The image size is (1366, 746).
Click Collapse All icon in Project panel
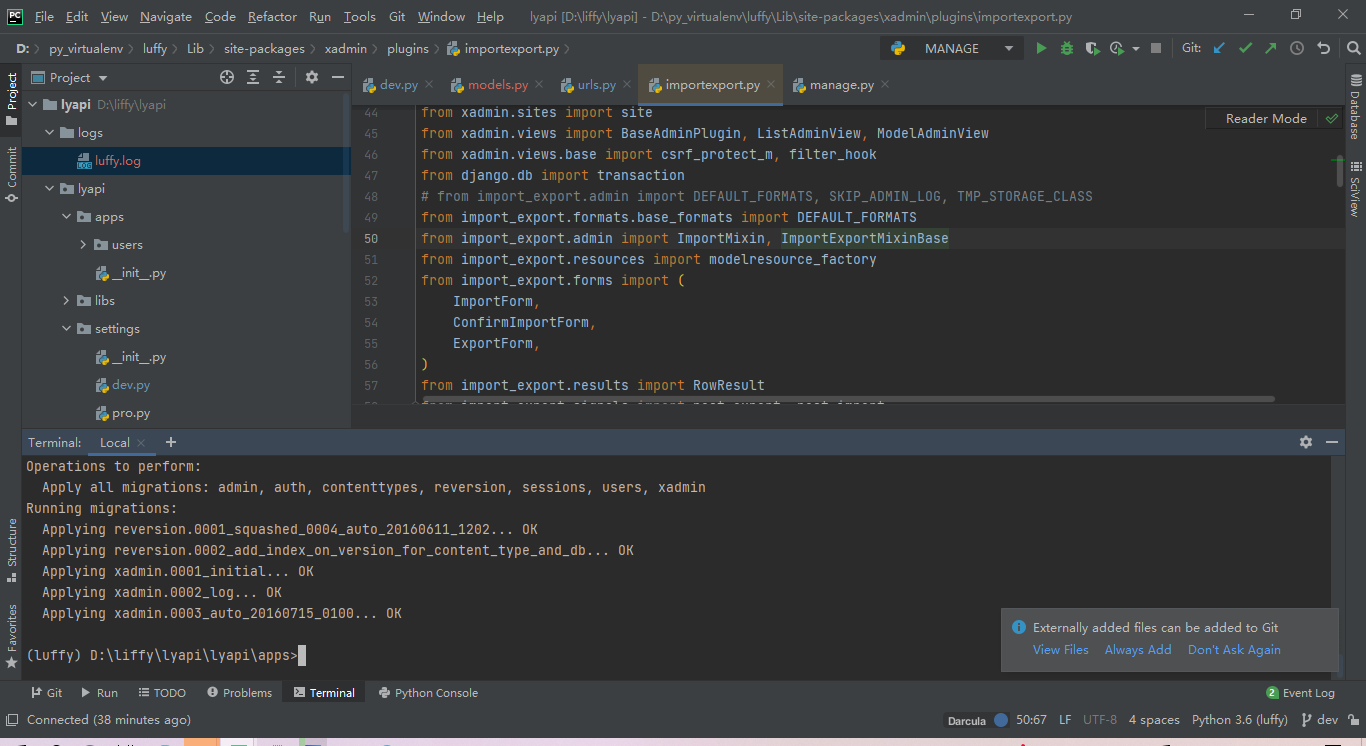click(279, 77)
